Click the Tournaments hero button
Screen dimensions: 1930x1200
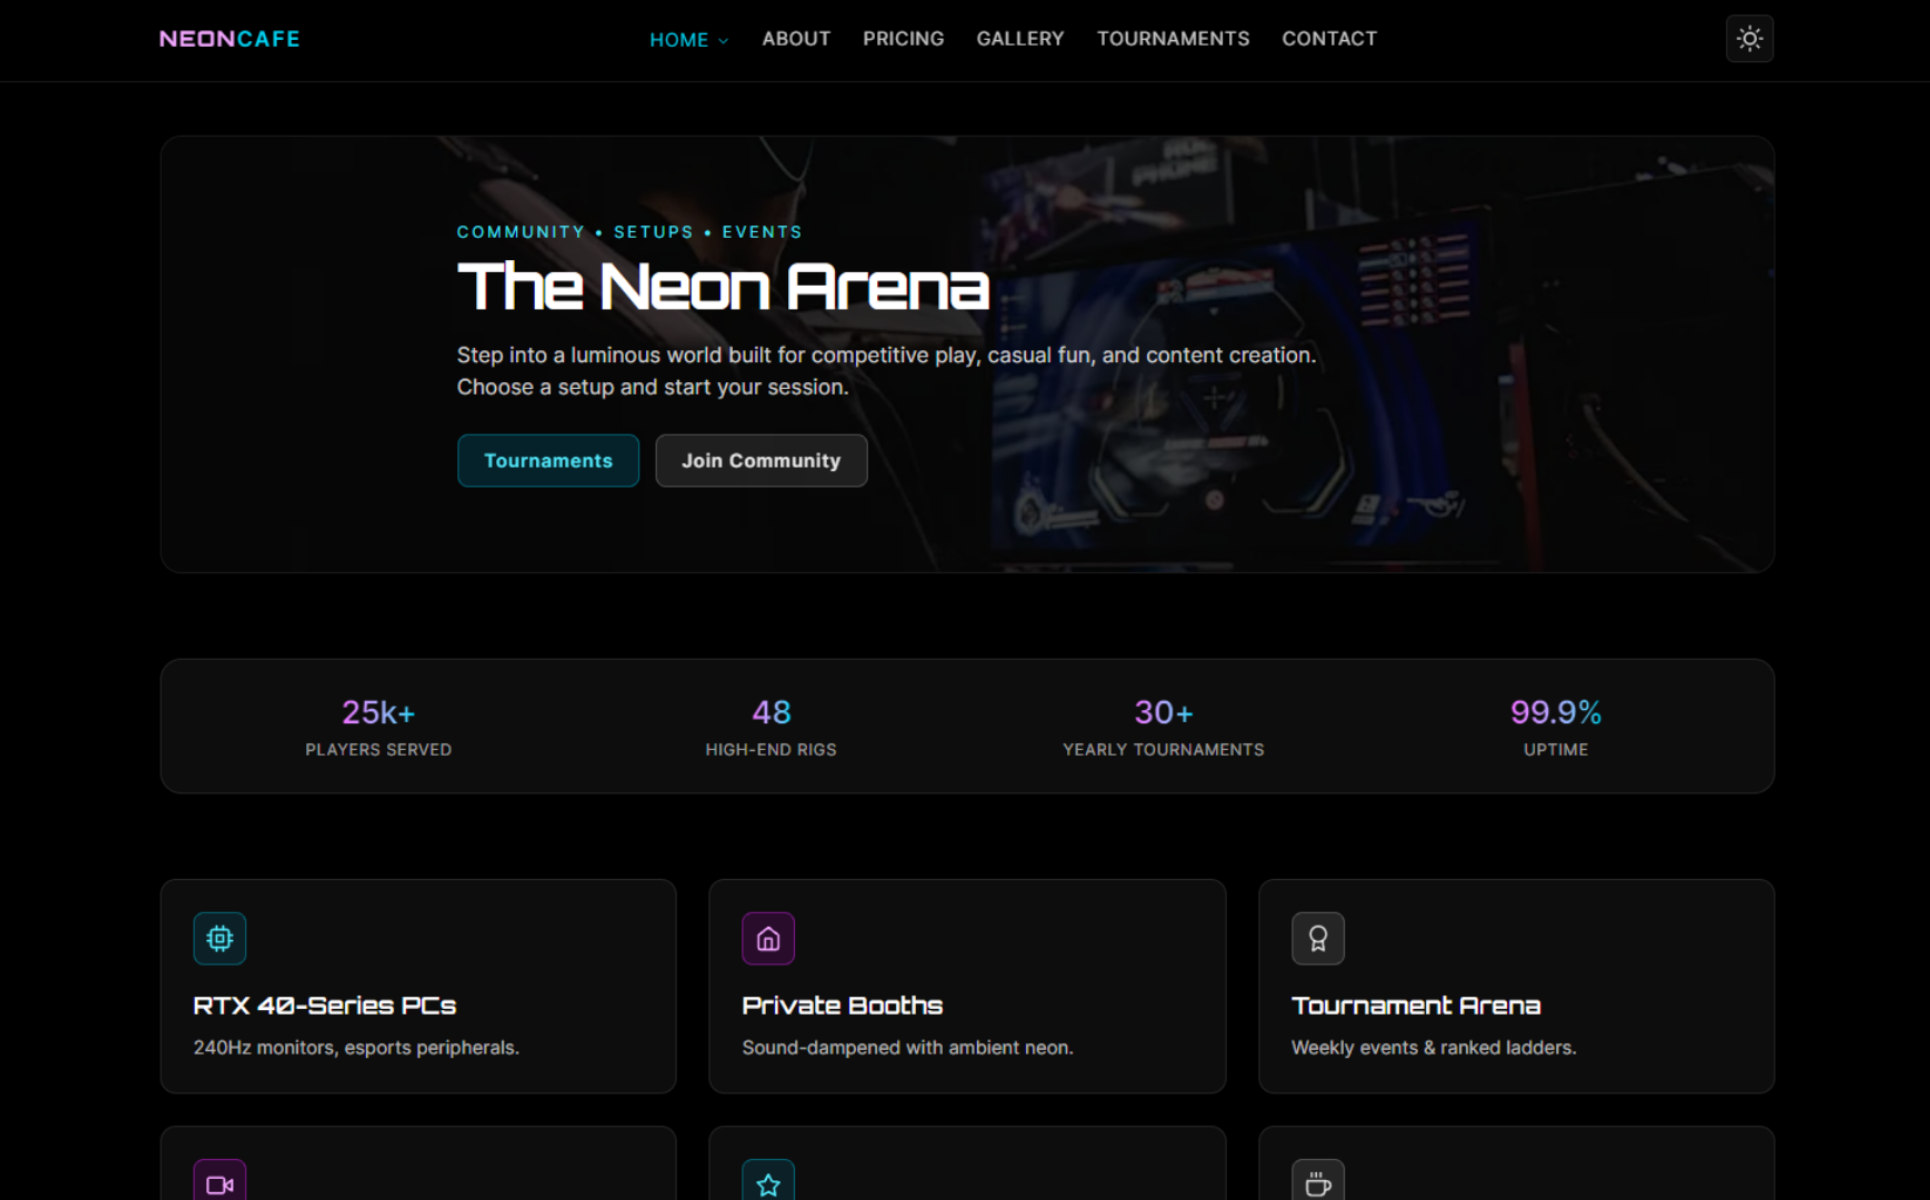(x=548, y=460)
